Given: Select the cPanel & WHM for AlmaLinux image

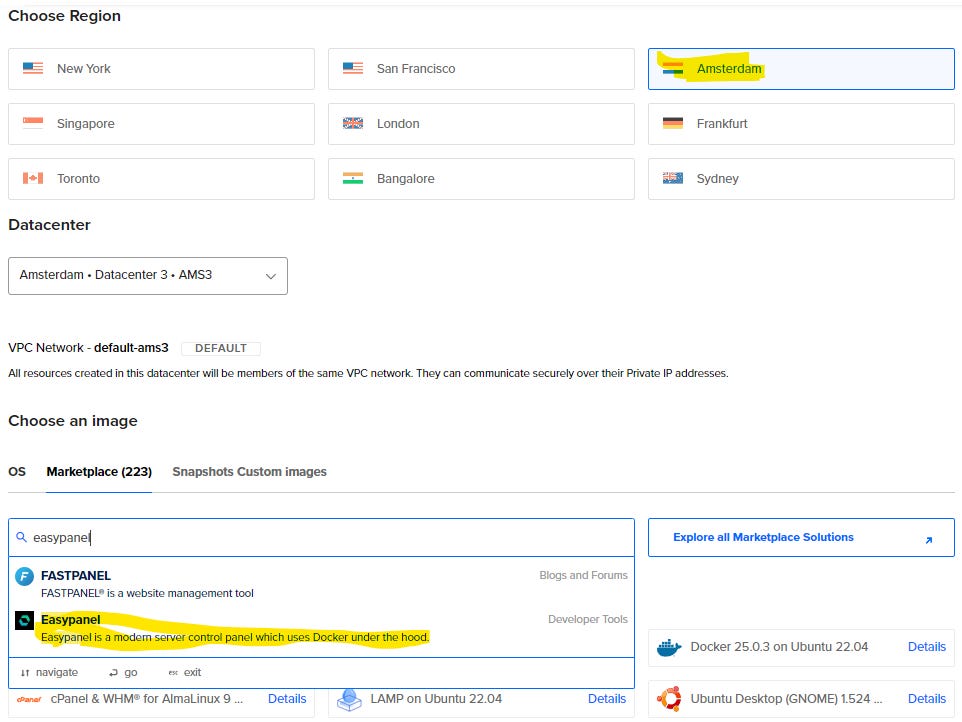Looking at the screenshot, I should tap(161, 703).
